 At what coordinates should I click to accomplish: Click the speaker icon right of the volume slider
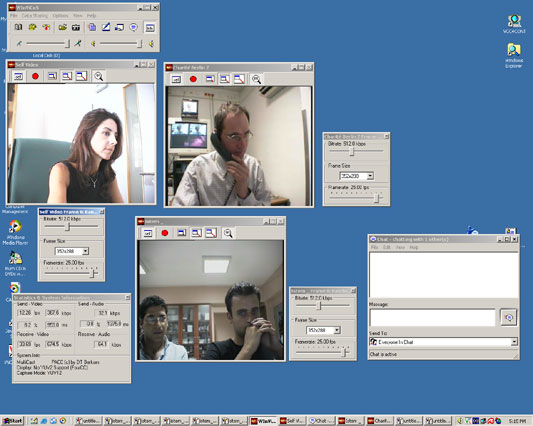click(152, 44)
